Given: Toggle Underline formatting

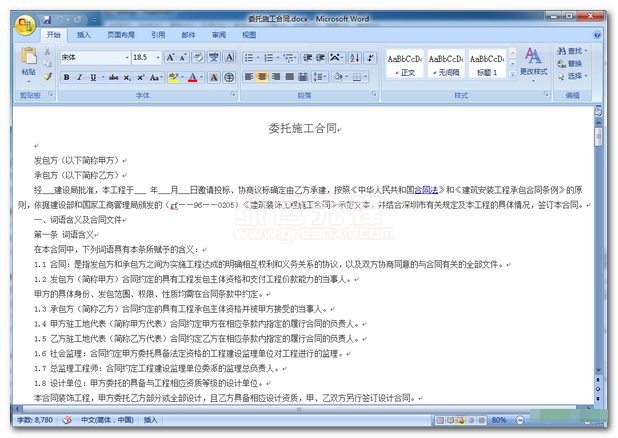Looking at the screenshot, I should pyautogui.click(x=93, y=77).
